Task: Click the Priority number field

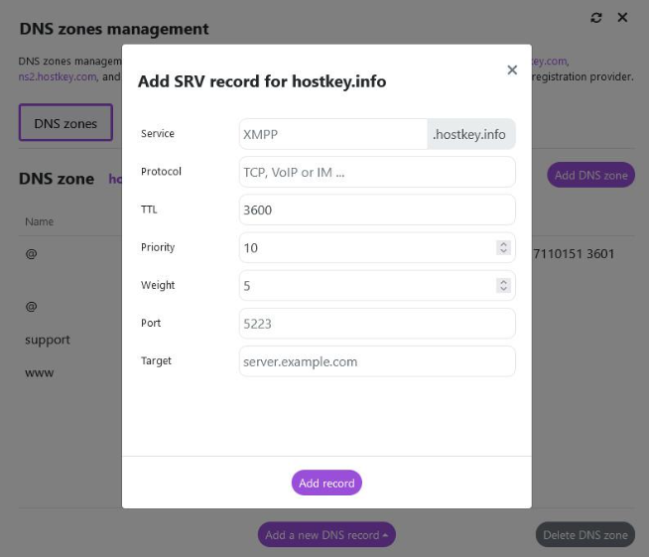Action: tap(366, 247)
